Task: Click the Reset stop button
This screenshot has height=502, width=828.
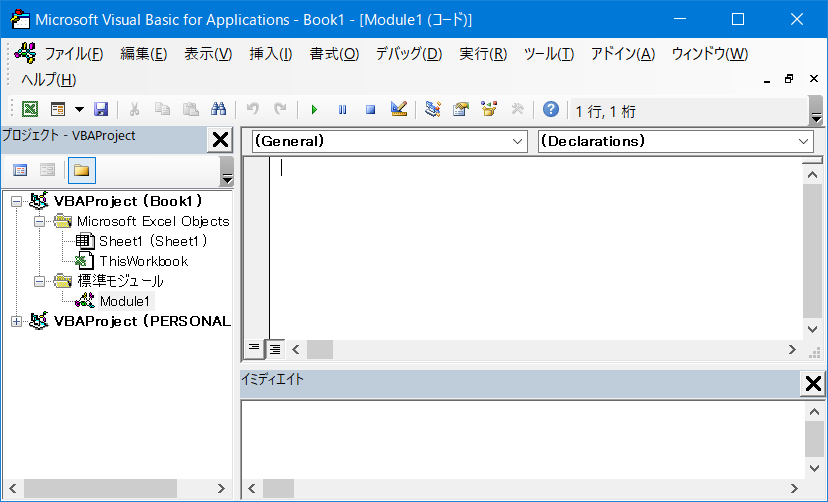Action: [x=370, y=109]
